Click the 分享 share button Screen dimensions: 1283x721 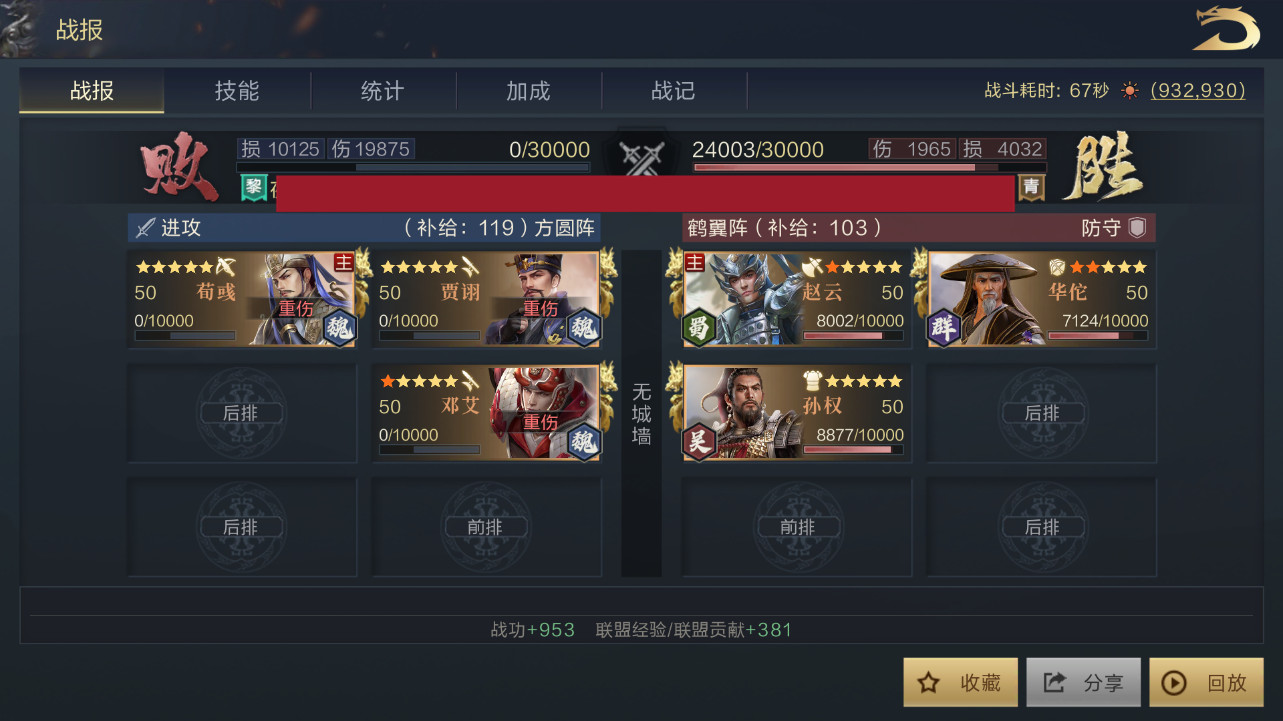pyautogui.click(x=1084, y=682)
